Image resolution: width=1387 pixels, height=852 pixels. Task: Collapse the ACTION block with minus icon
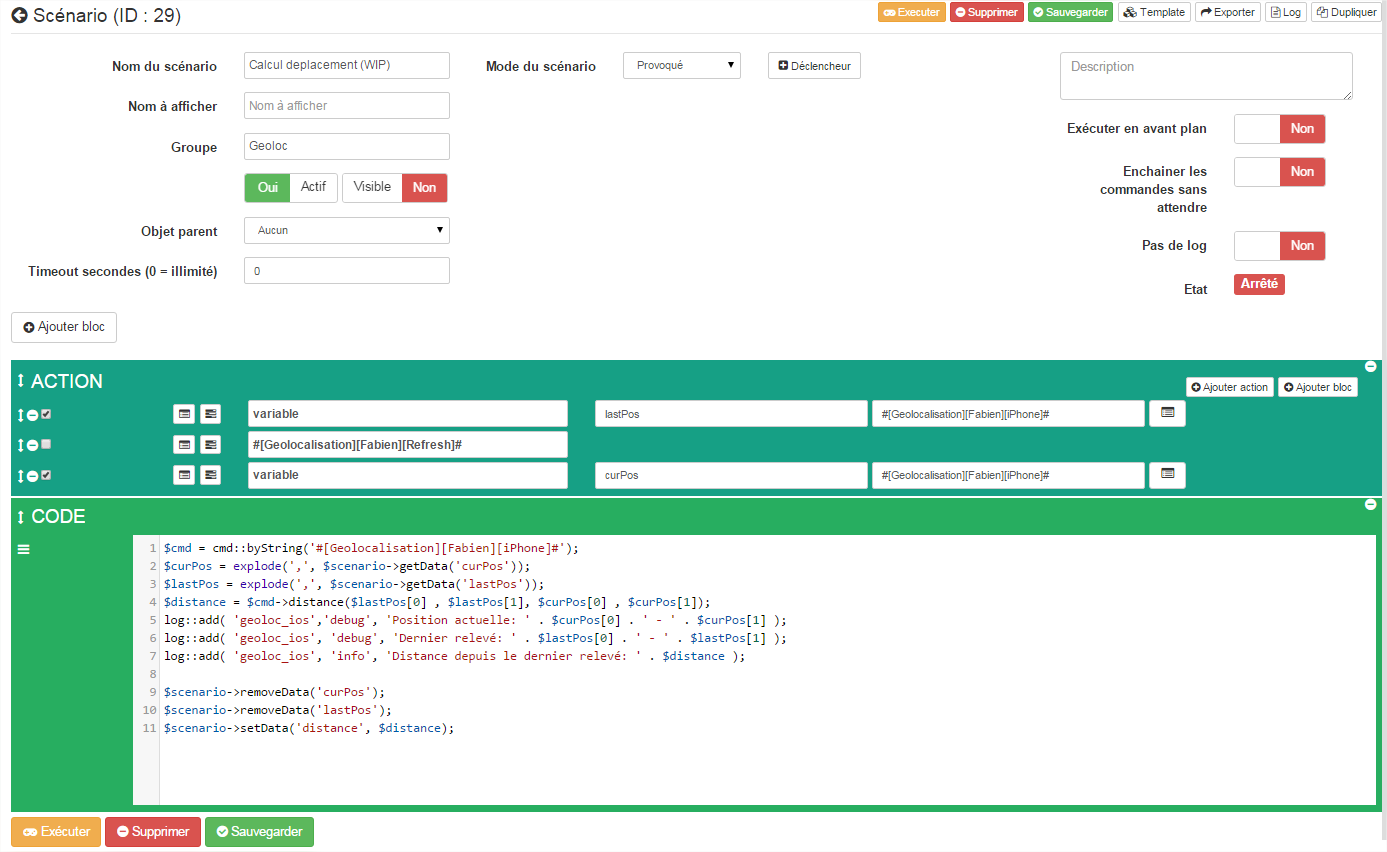pos(1370,367)
